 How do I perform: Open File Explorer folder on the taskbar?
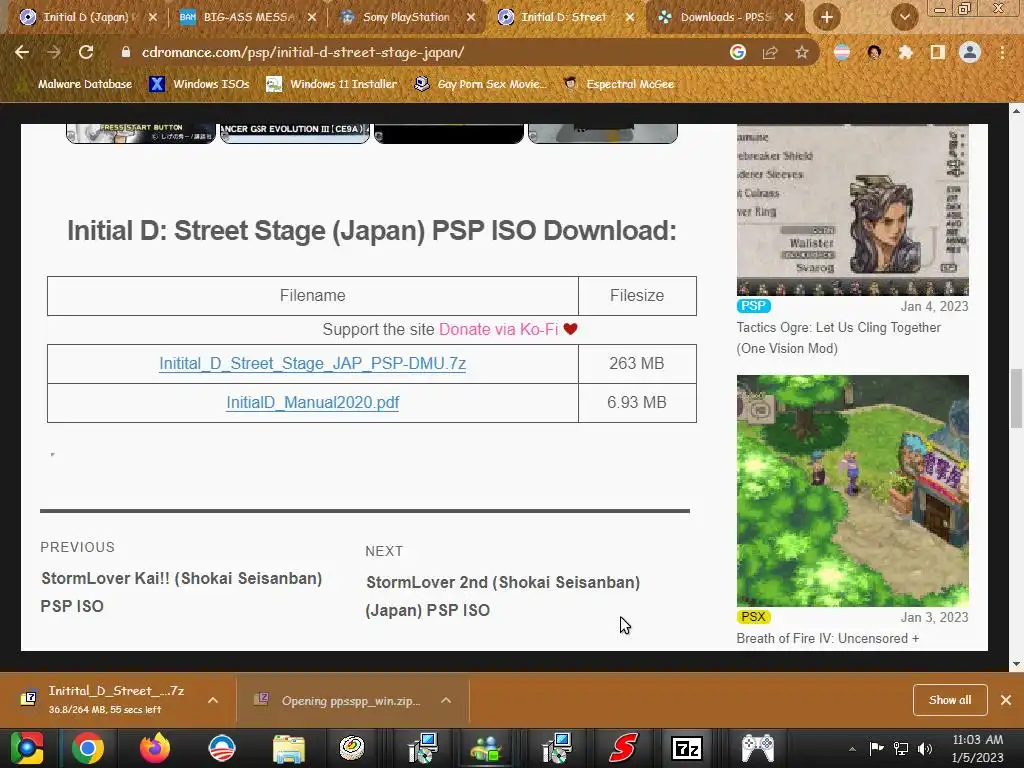pos(289,748)
